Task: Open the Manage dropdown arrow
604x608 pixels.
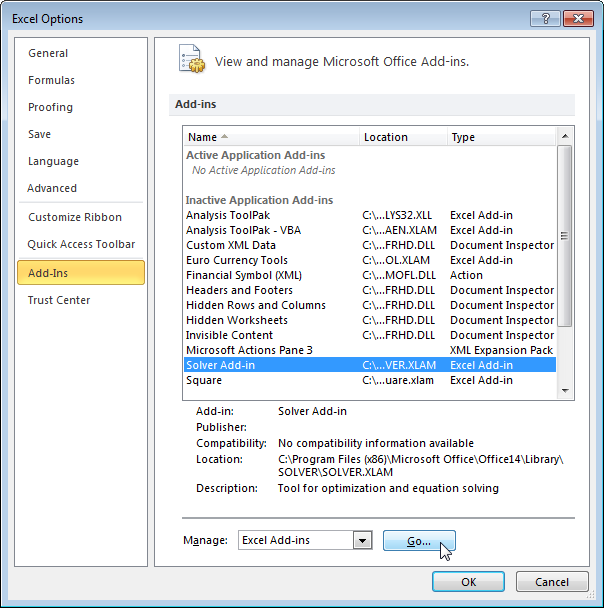Action: pyautogui.click(x=362, y=540)
